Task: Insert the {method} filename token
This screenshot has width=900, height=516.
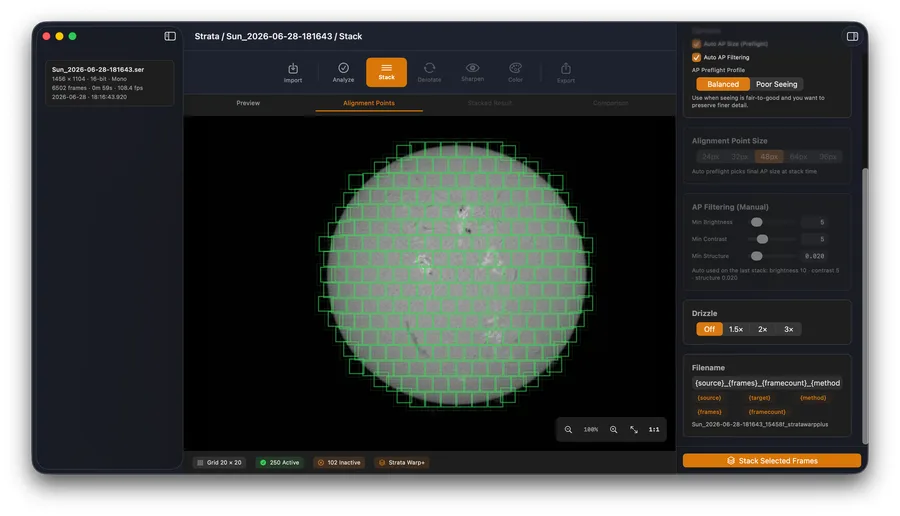Action: tap(813, 398)
